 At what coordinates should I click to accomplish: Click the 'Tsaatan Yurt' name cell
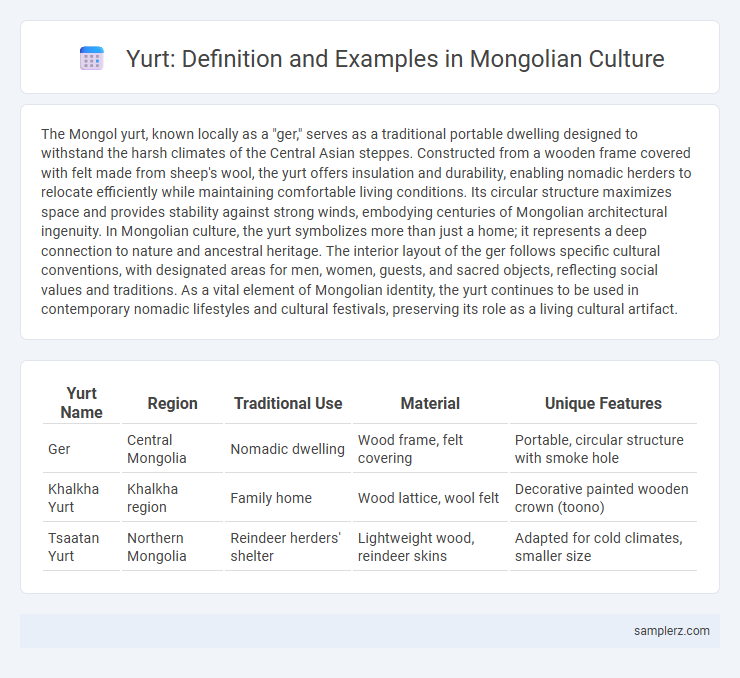tap(82, 547)
